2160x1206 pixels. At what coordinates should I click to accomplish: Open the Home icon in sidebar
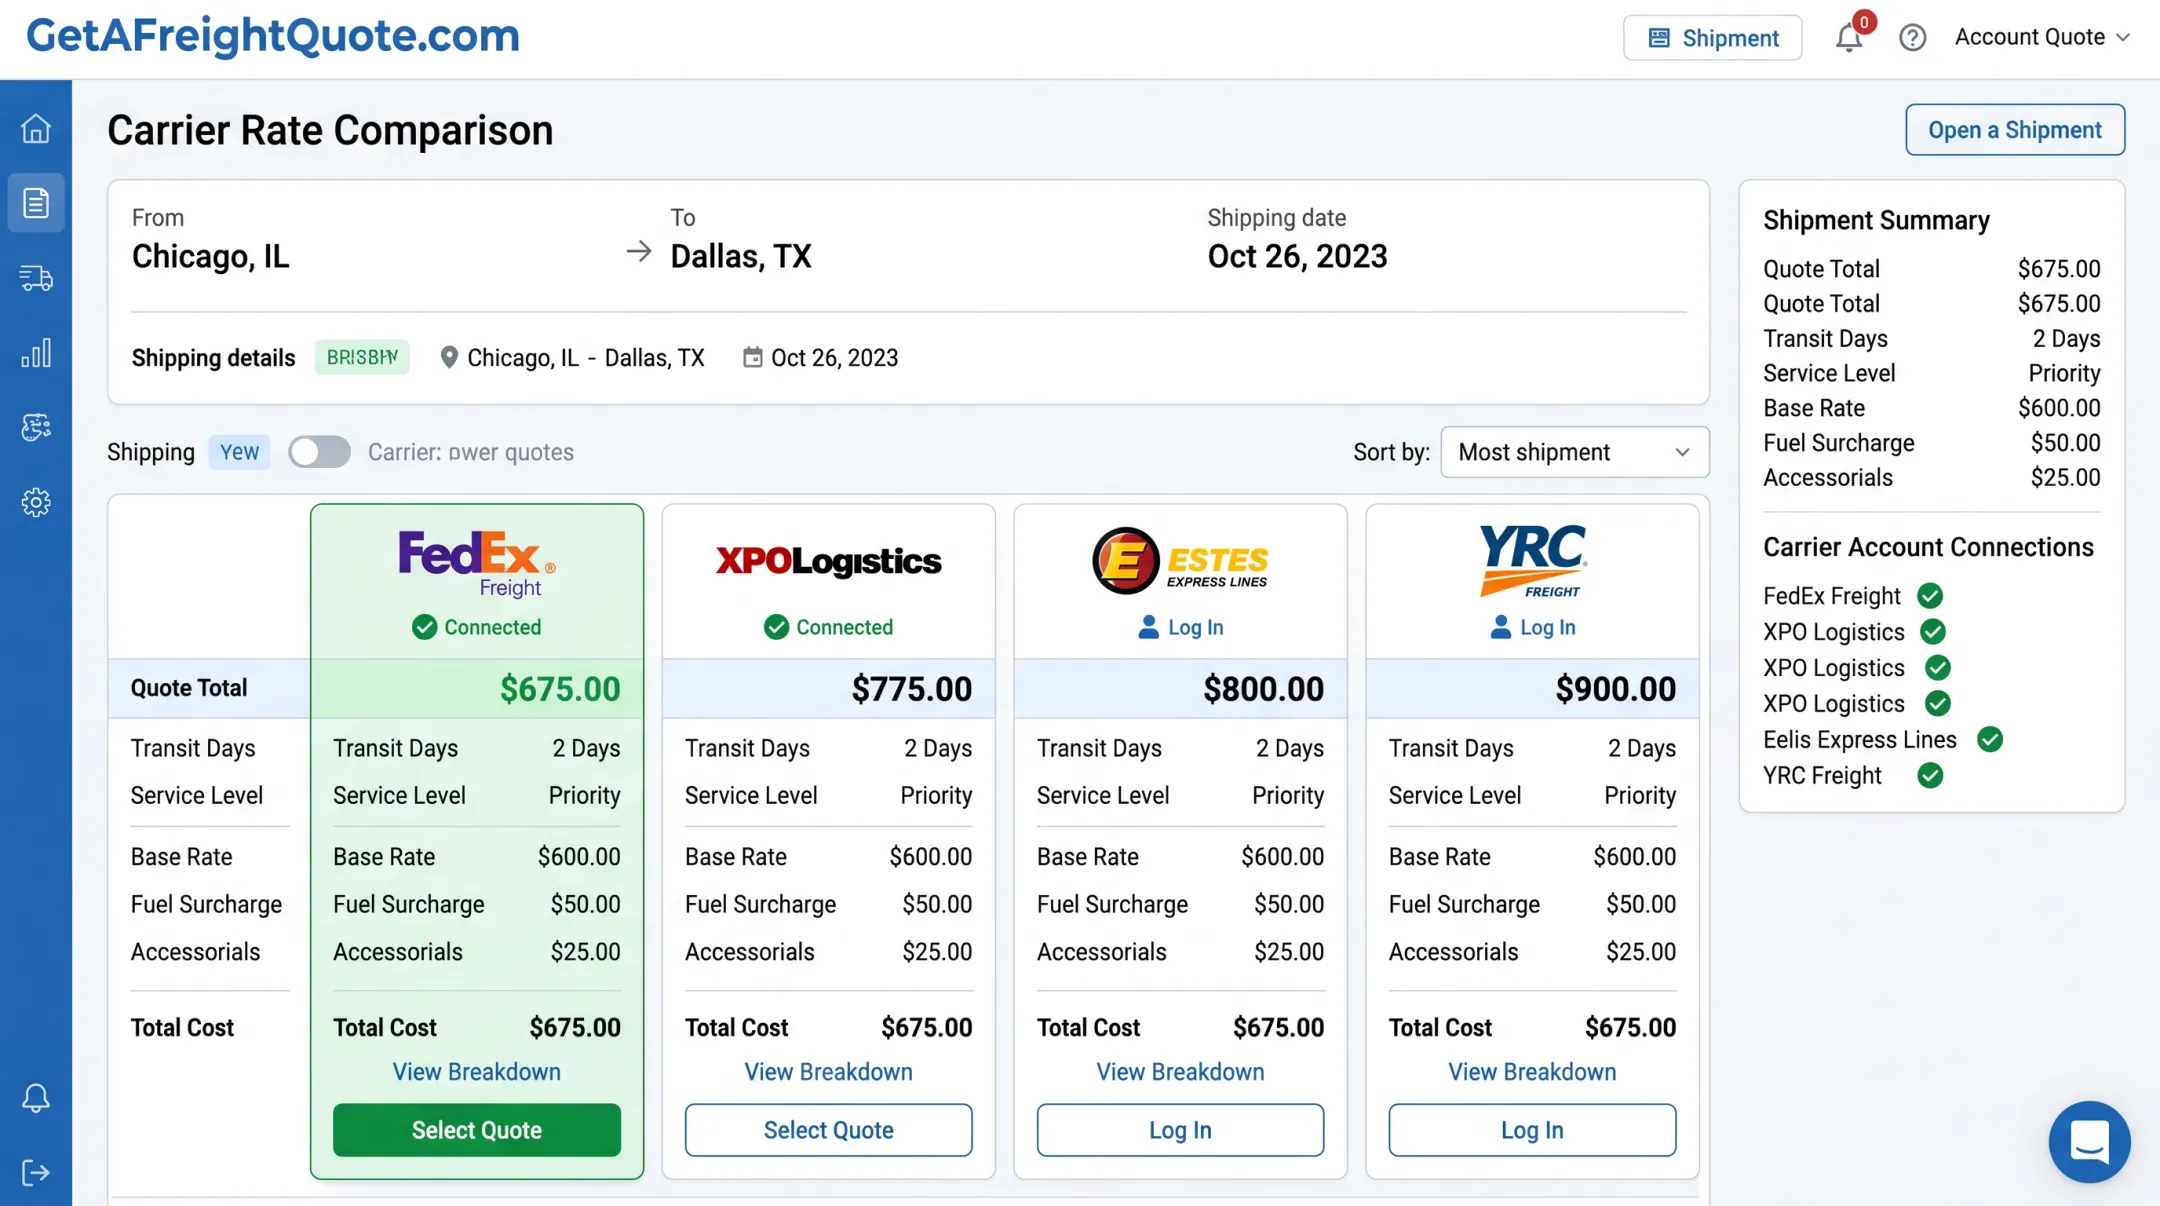pyautogui.click(x=36, y=128)
